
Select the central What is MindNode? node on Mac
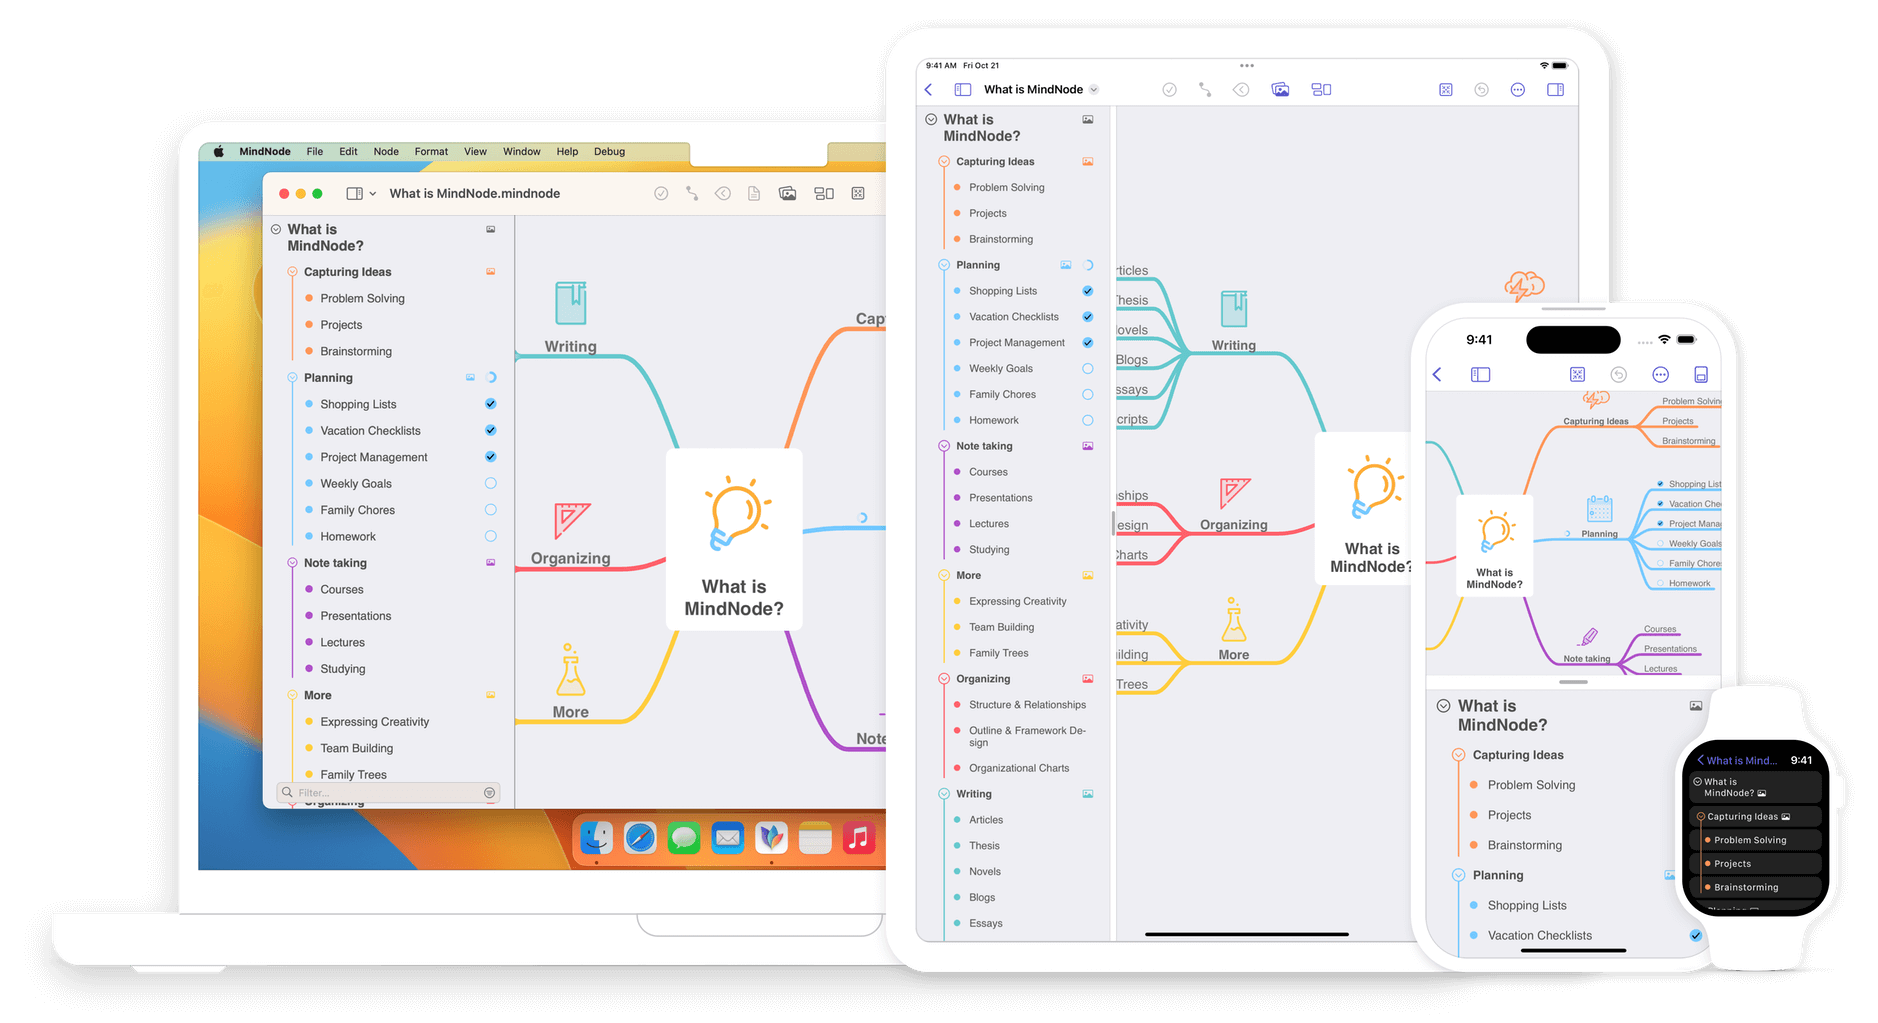(734, 540)
